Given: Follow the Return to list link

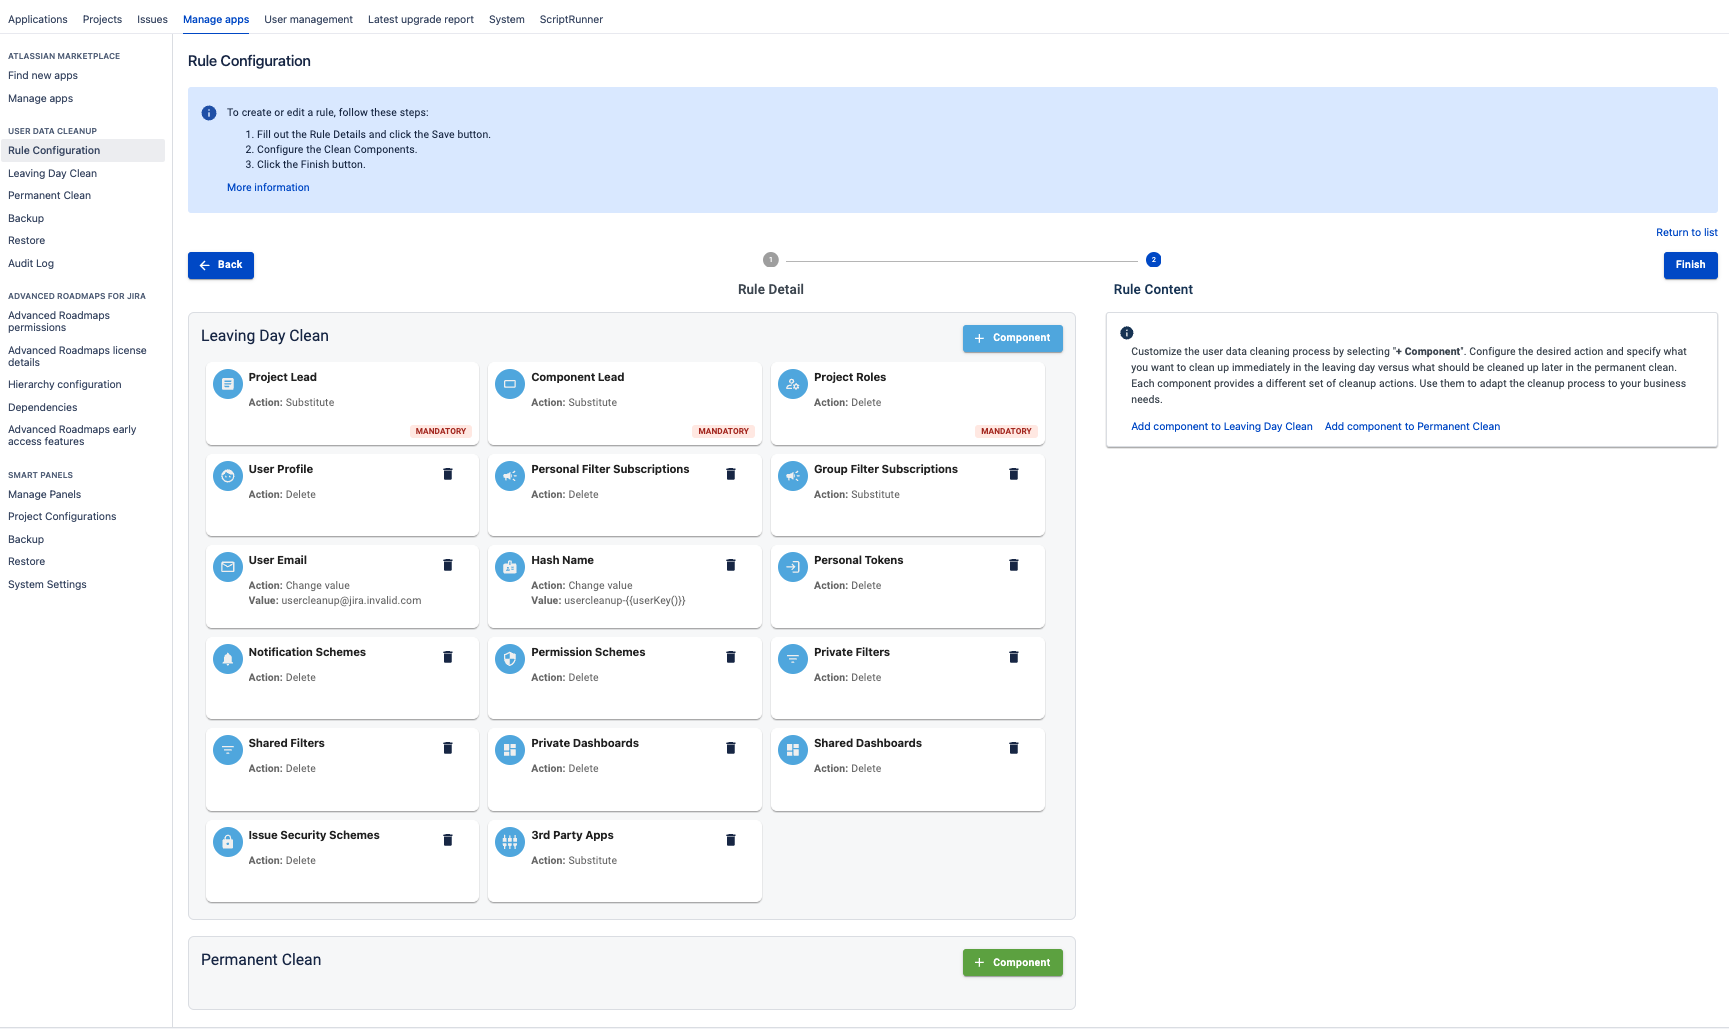Looking at the screenshot, I should point(1686,233).
